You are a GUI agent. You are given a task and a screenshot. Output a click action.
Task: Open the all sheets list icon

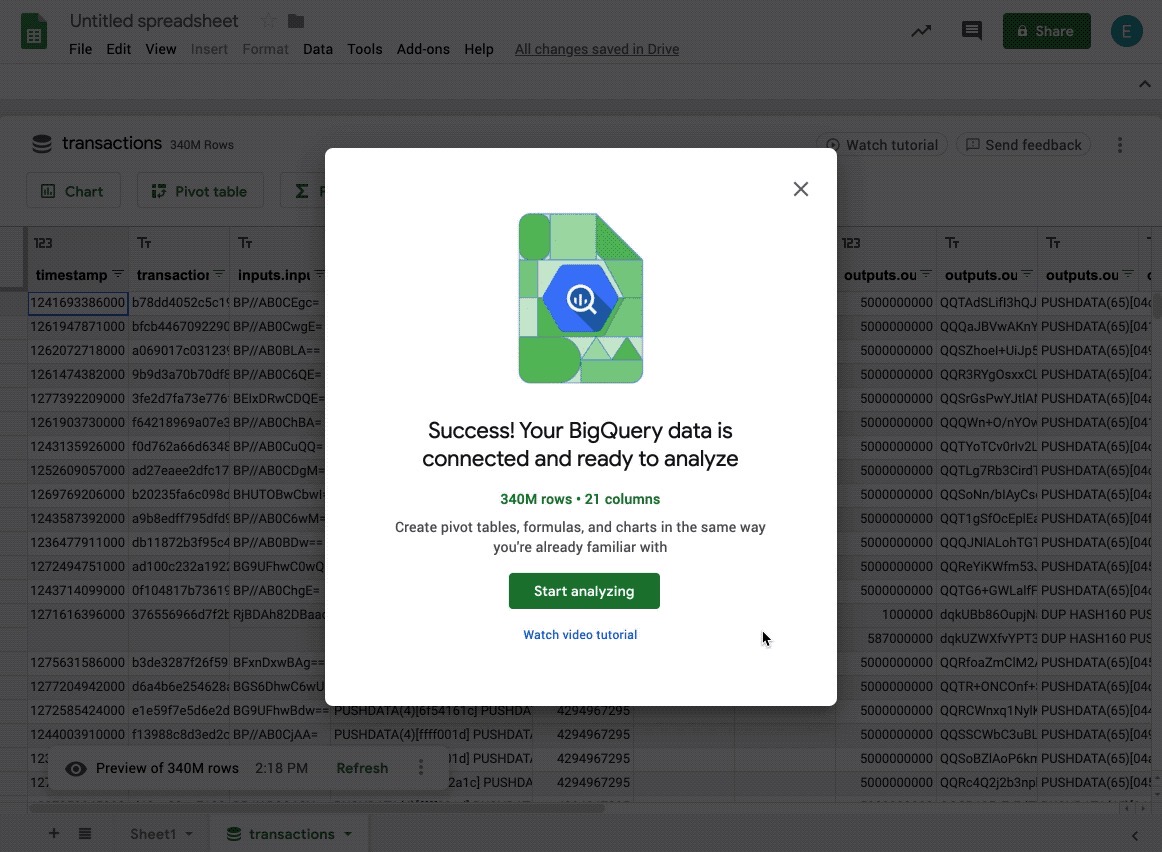[x=85, y=834]
